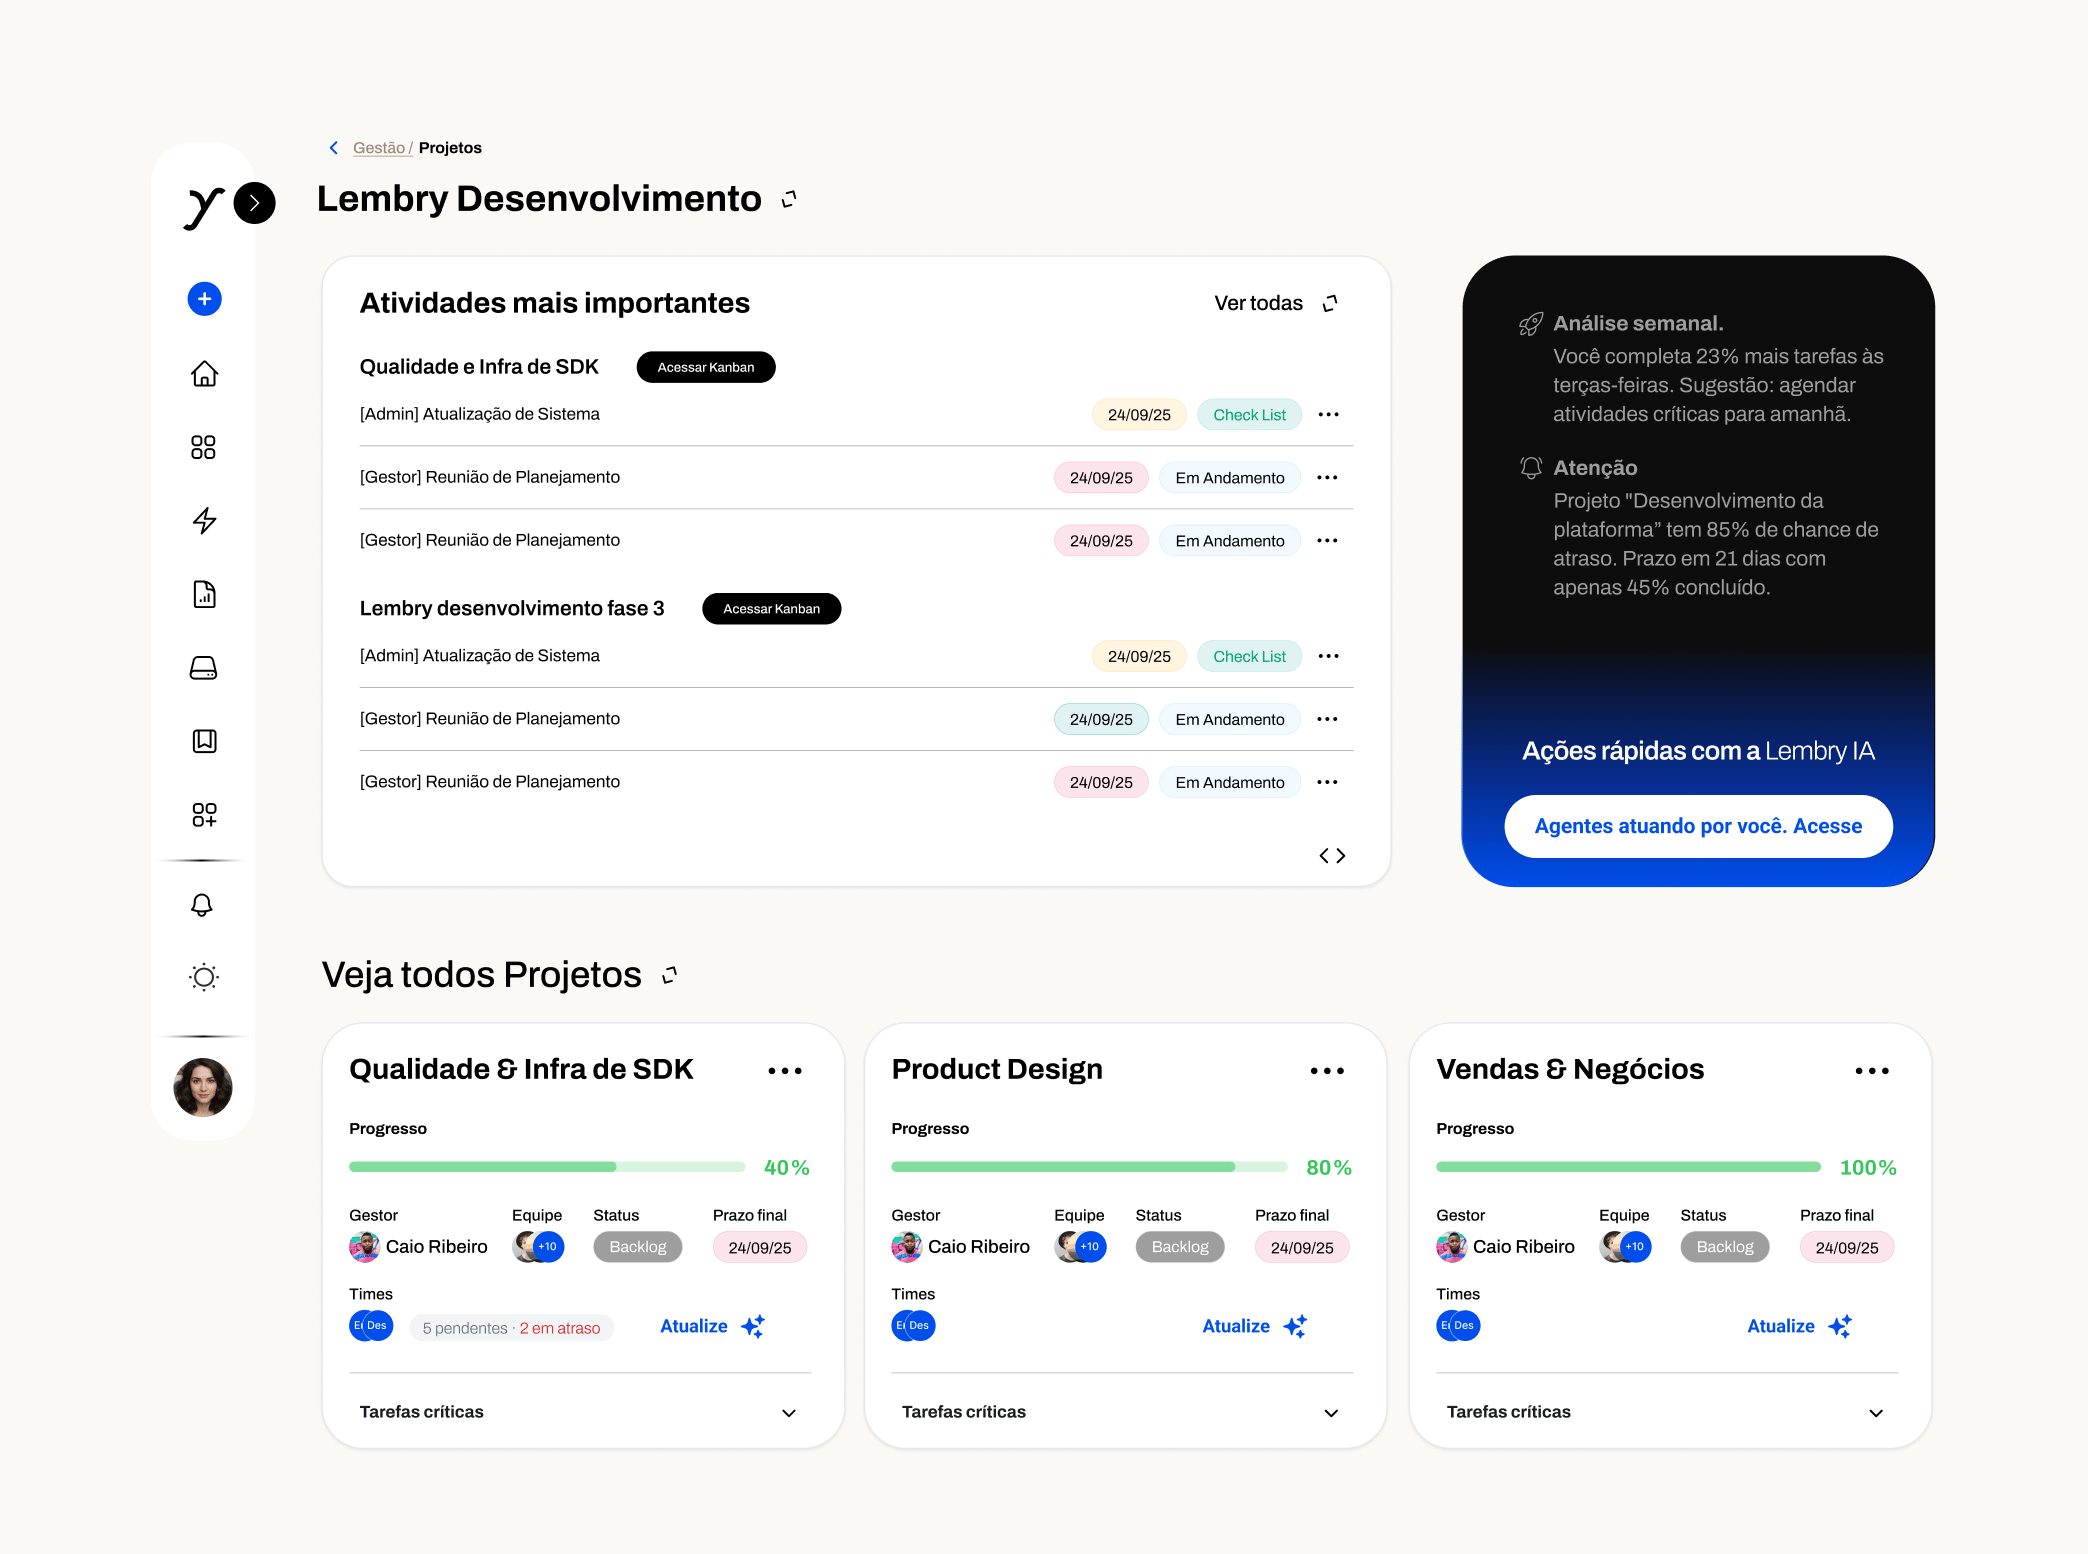Click the Check List tag under Qualidade e Infra
Screen dimensions: 2088x1554
(1249, 415)
